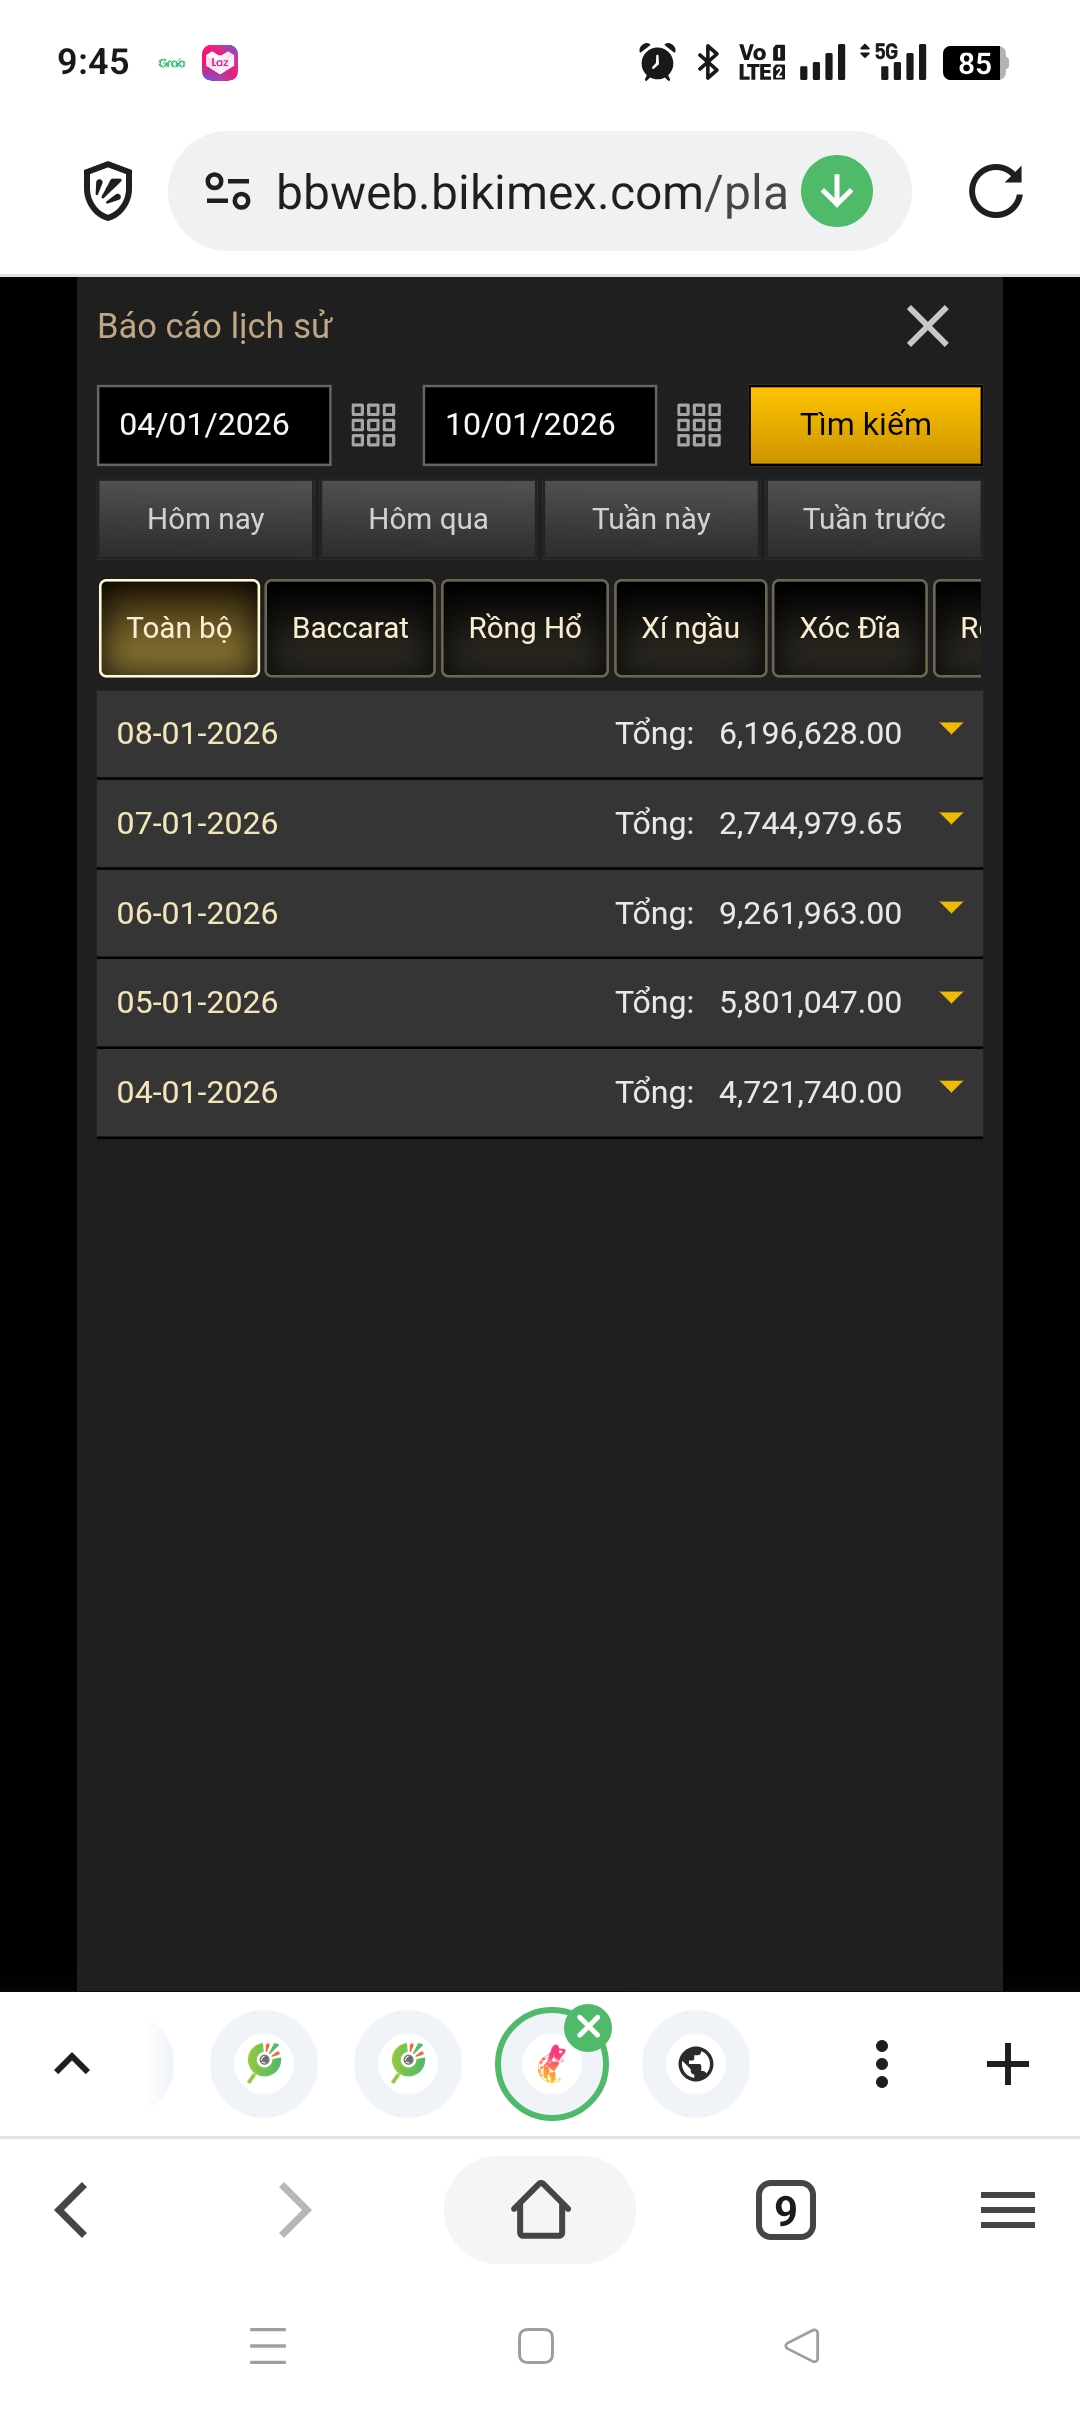Select the Xóc Đĩa game tab
This screenshot has height=2412, width=1080.
pos(849,628)
